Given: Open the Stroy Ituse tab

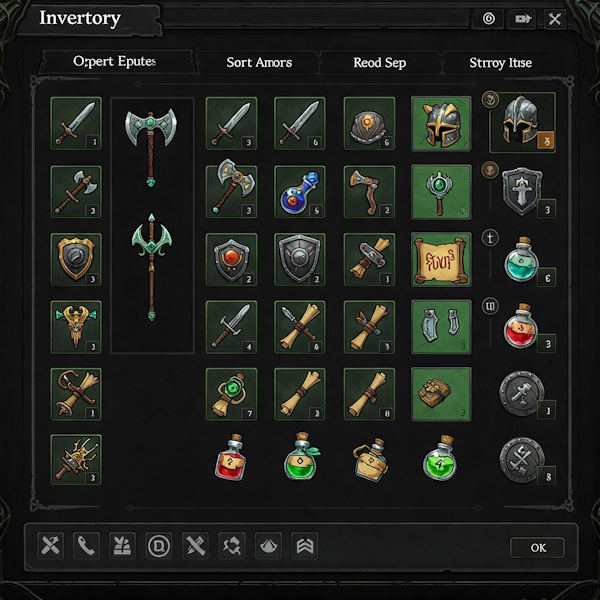Looking at the screenshot, I should (501, 62).
